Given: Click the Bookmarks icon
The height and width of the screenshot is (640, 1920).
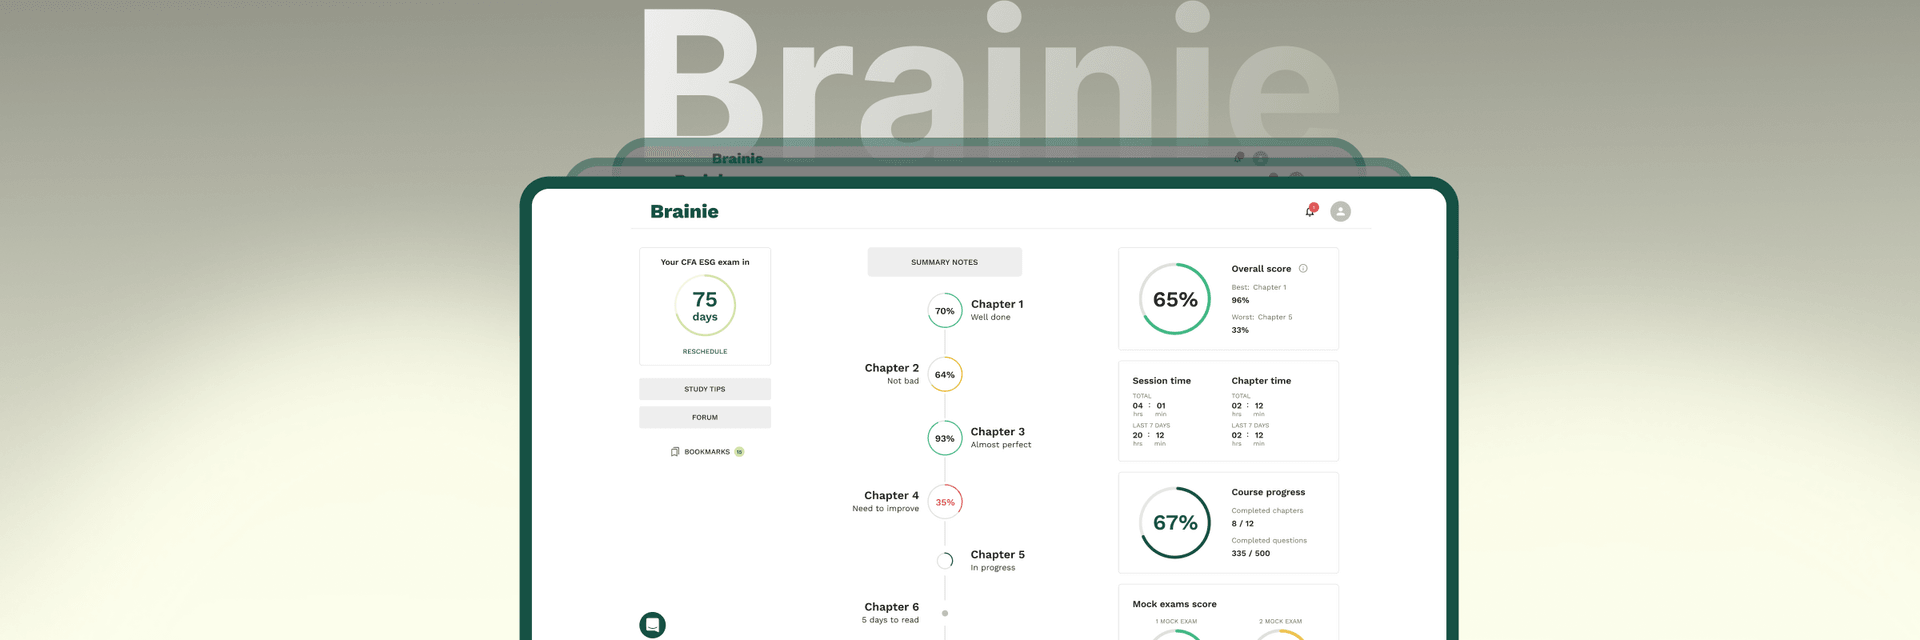Looking at the screenshot, I should [675, 452].
